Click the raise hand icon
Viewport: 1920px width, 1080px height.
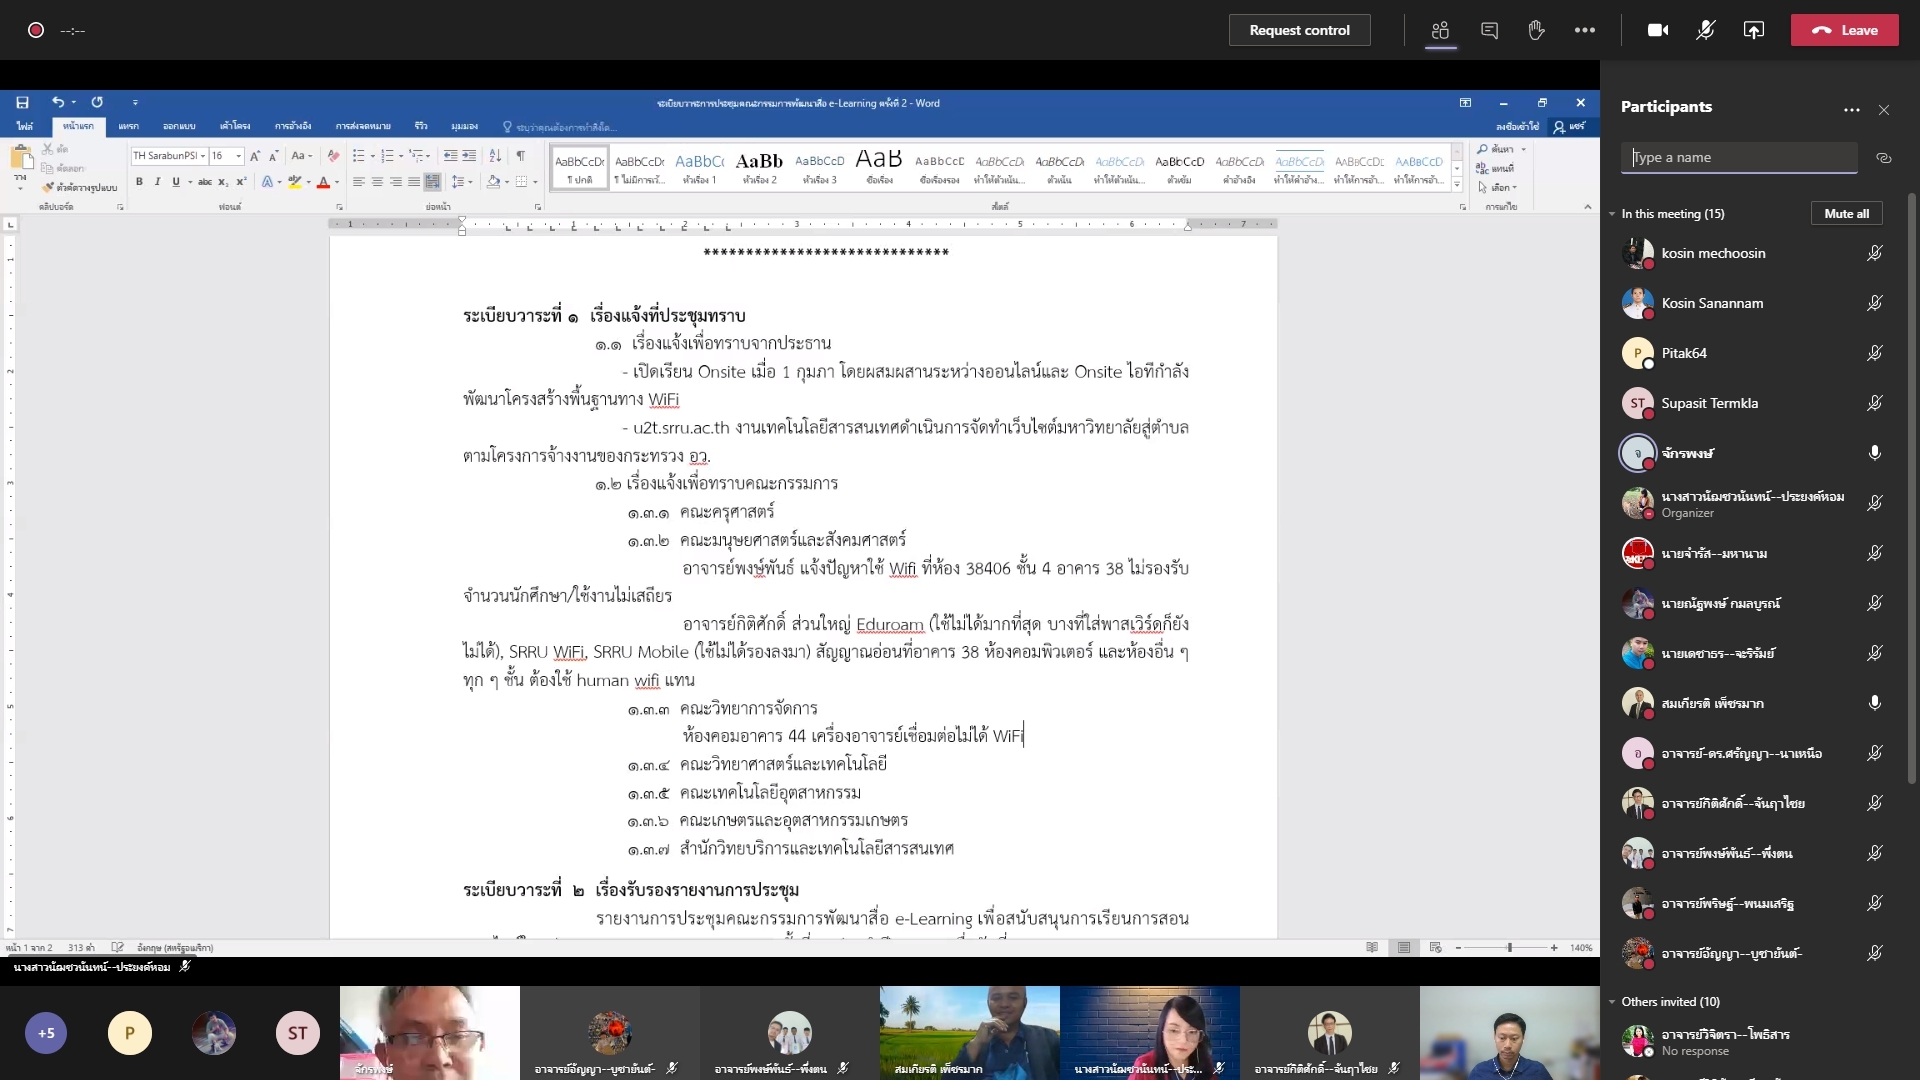coord(1537,30)
